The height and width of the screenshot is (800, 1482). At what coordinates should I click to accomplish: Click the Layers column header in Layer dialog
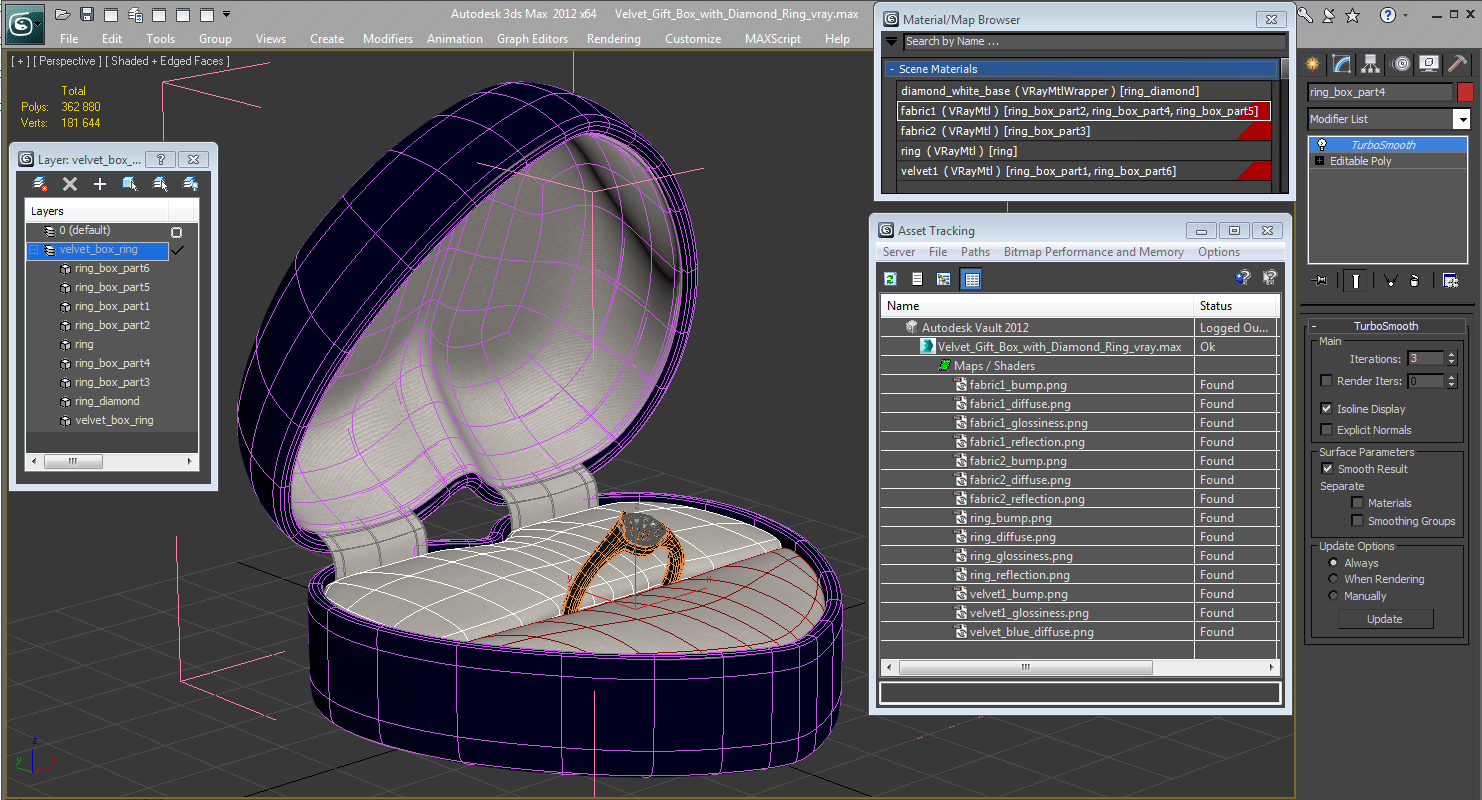[x=97, y=211]
